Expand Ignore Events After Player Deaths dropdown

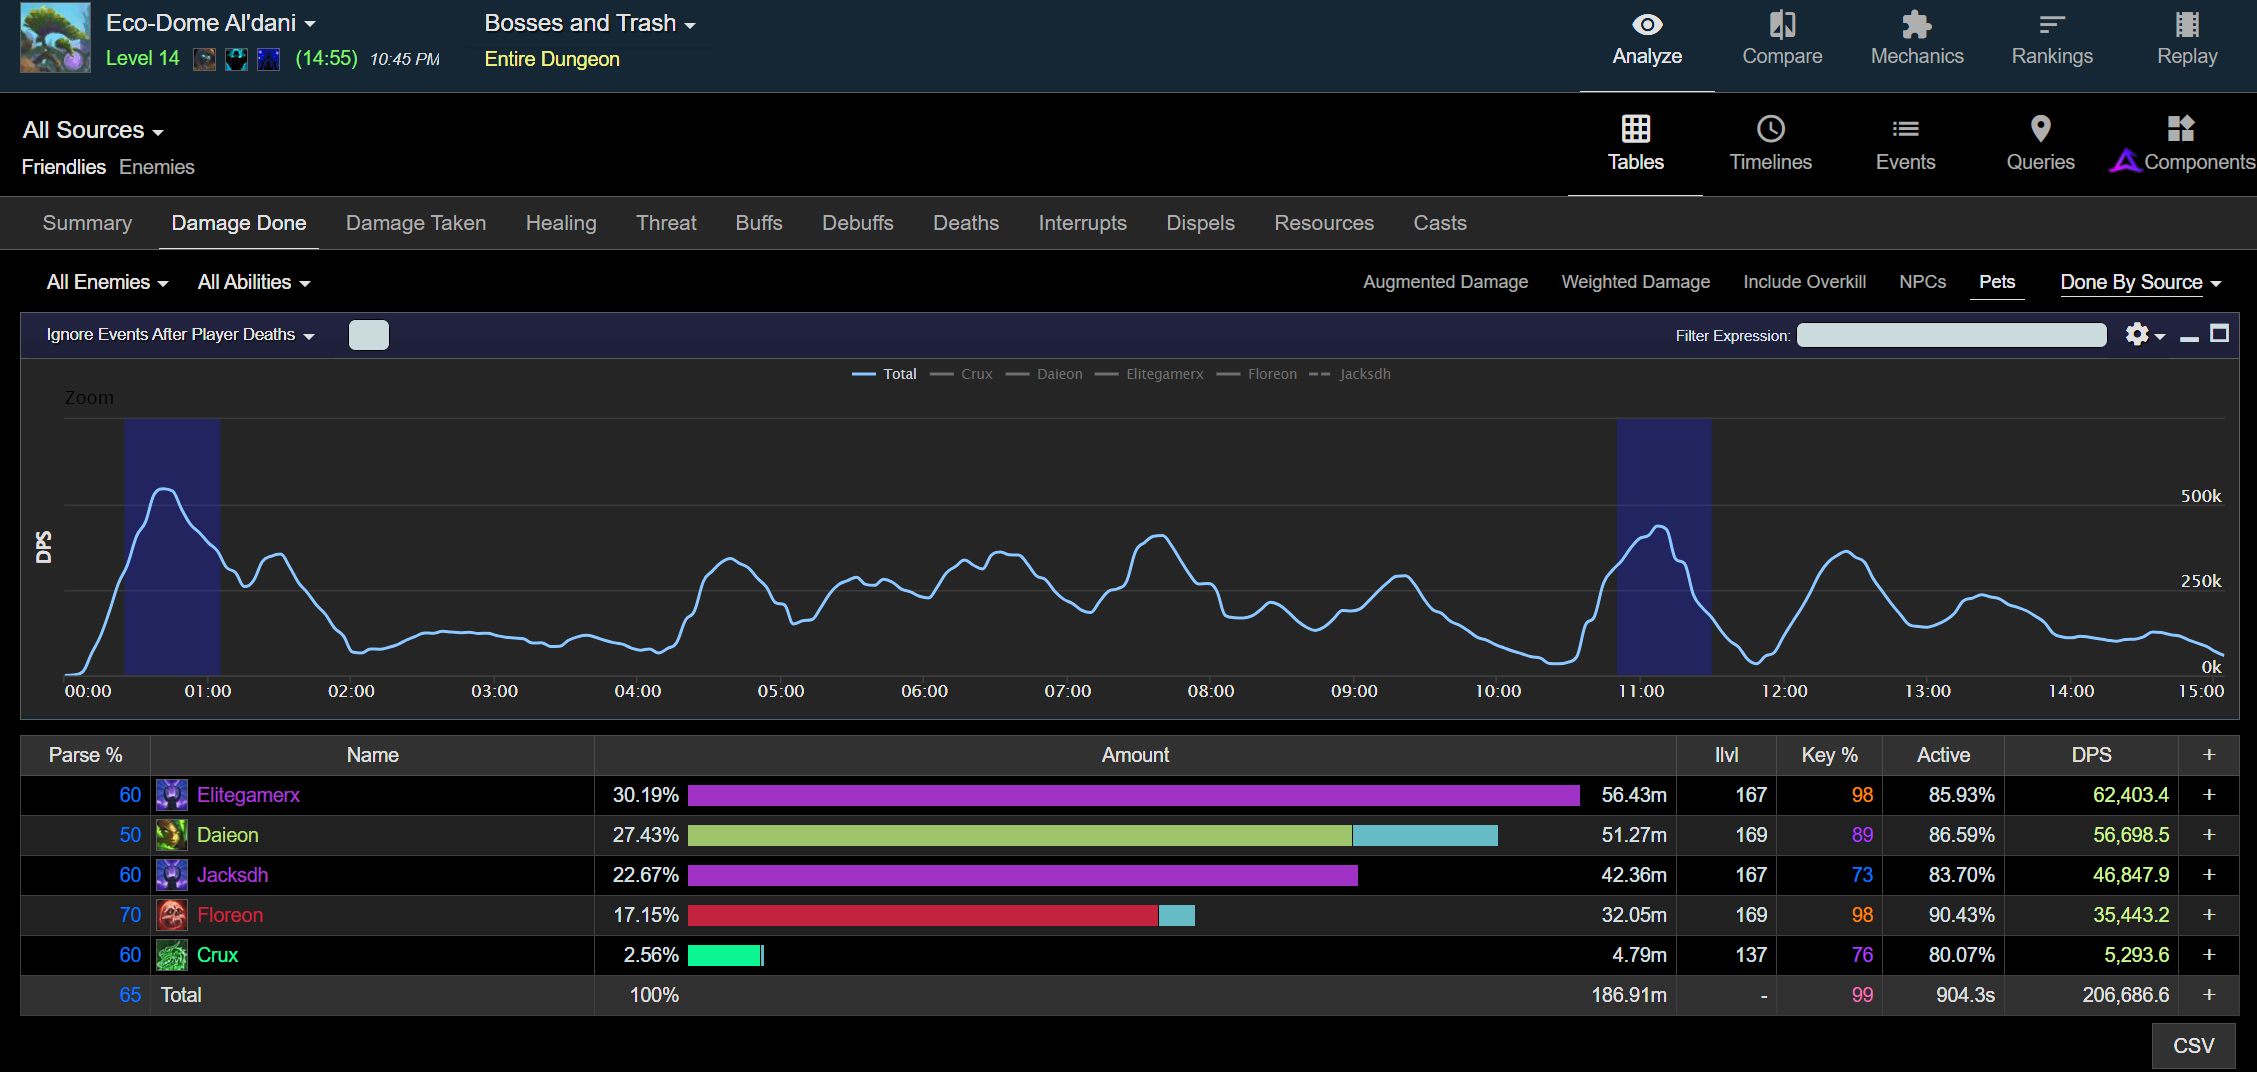point(180,335)
